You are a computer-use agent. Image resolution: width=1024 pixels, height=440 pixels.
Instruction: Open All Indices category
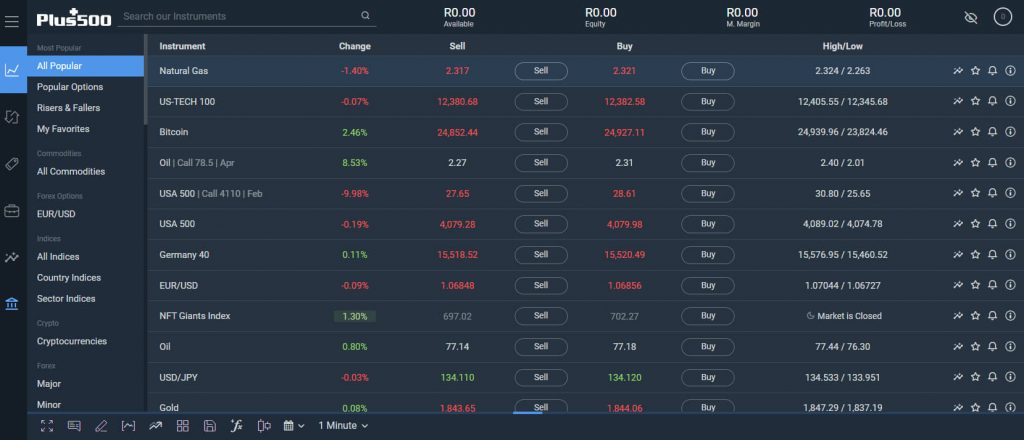click(x=58, y=257)
